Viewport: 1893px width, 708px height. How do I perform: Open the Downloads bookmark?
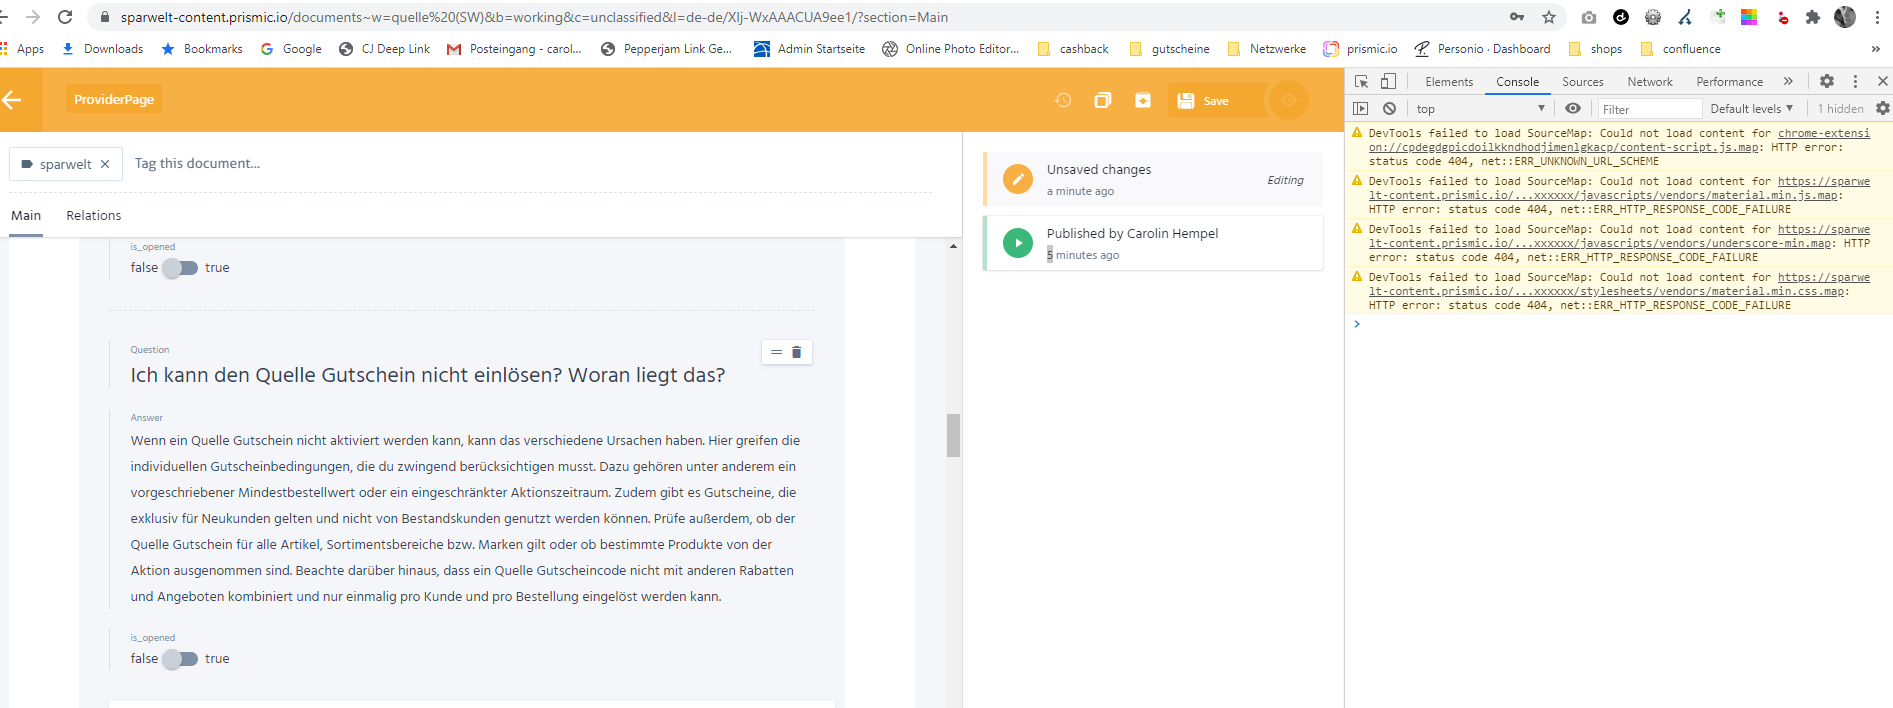click(x=102, y=49)
